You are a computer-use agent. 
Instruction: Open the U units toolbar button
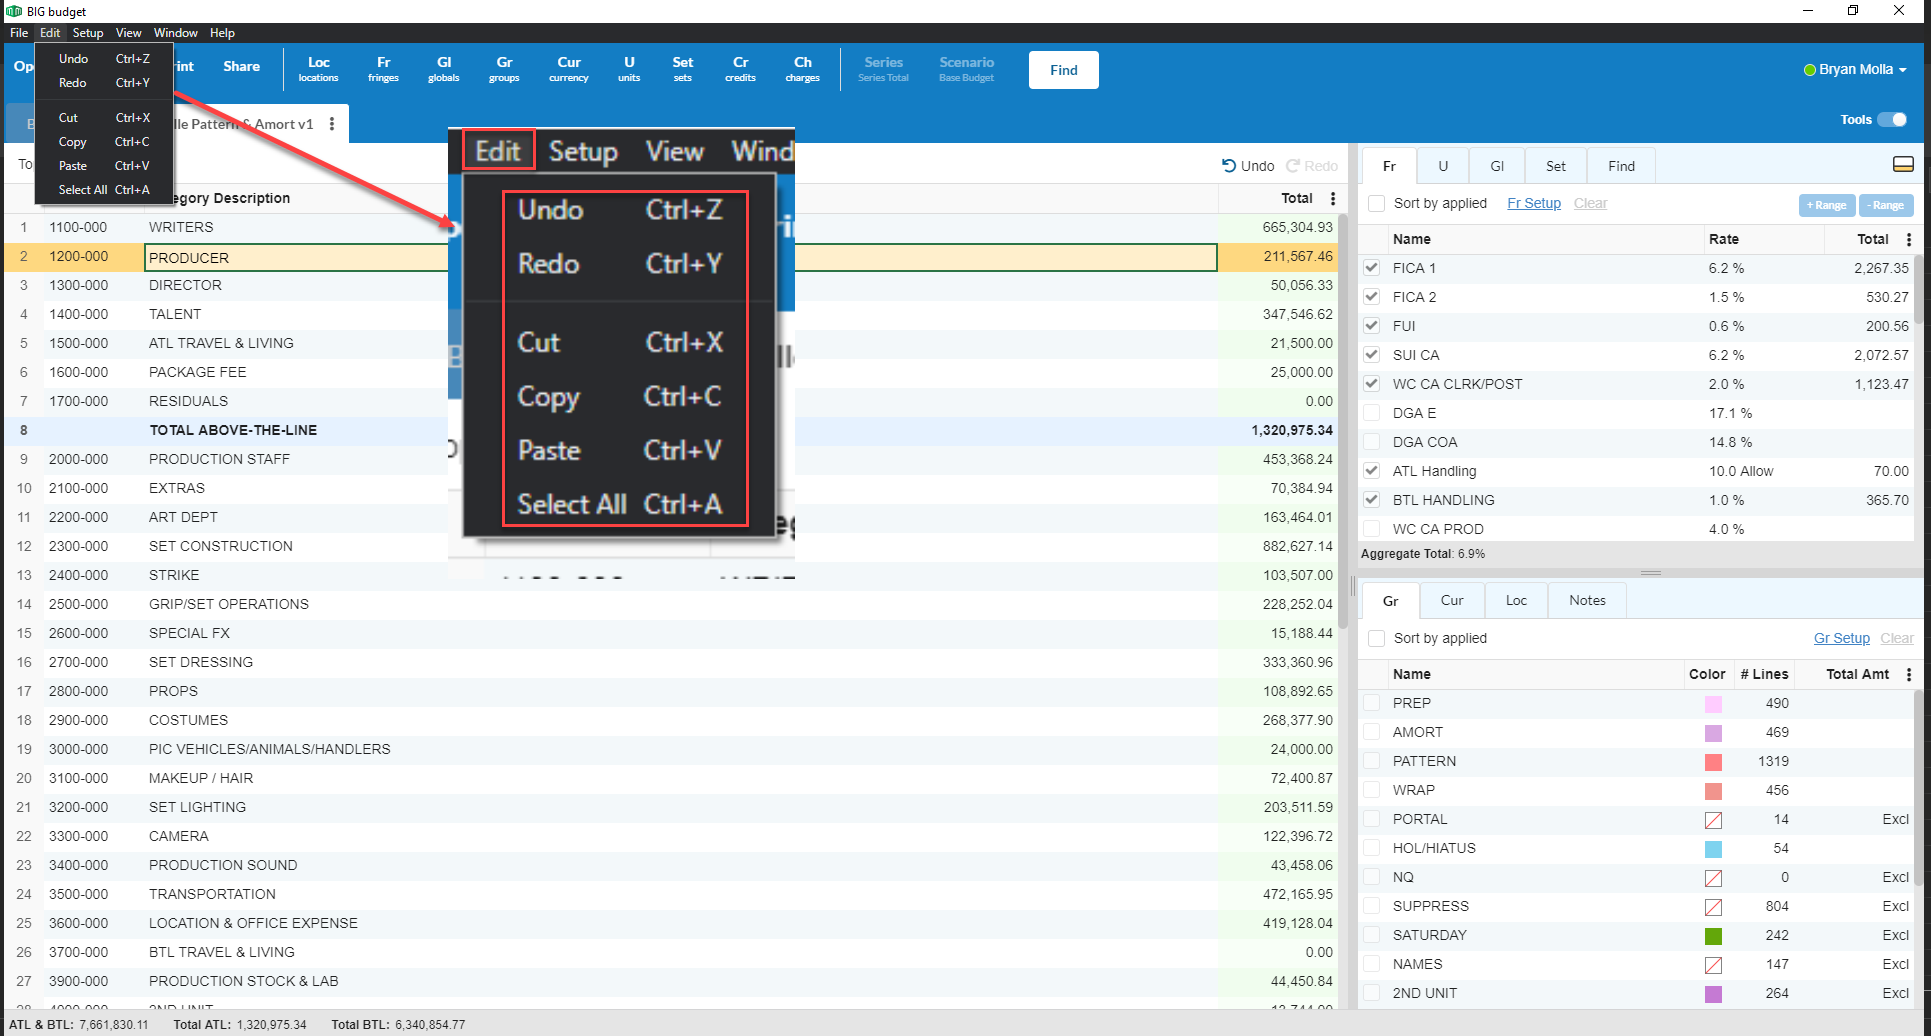coord(629,69)
